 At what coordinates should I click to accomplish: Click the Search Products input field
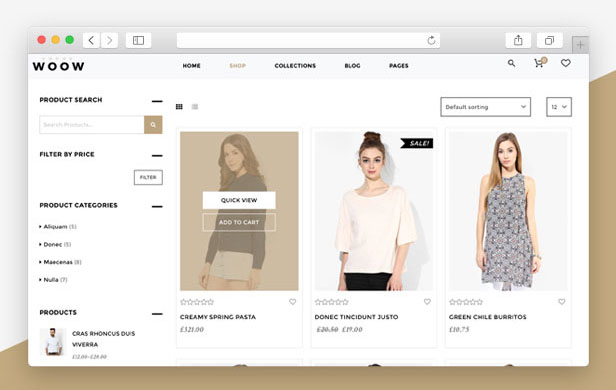[92, 125]
